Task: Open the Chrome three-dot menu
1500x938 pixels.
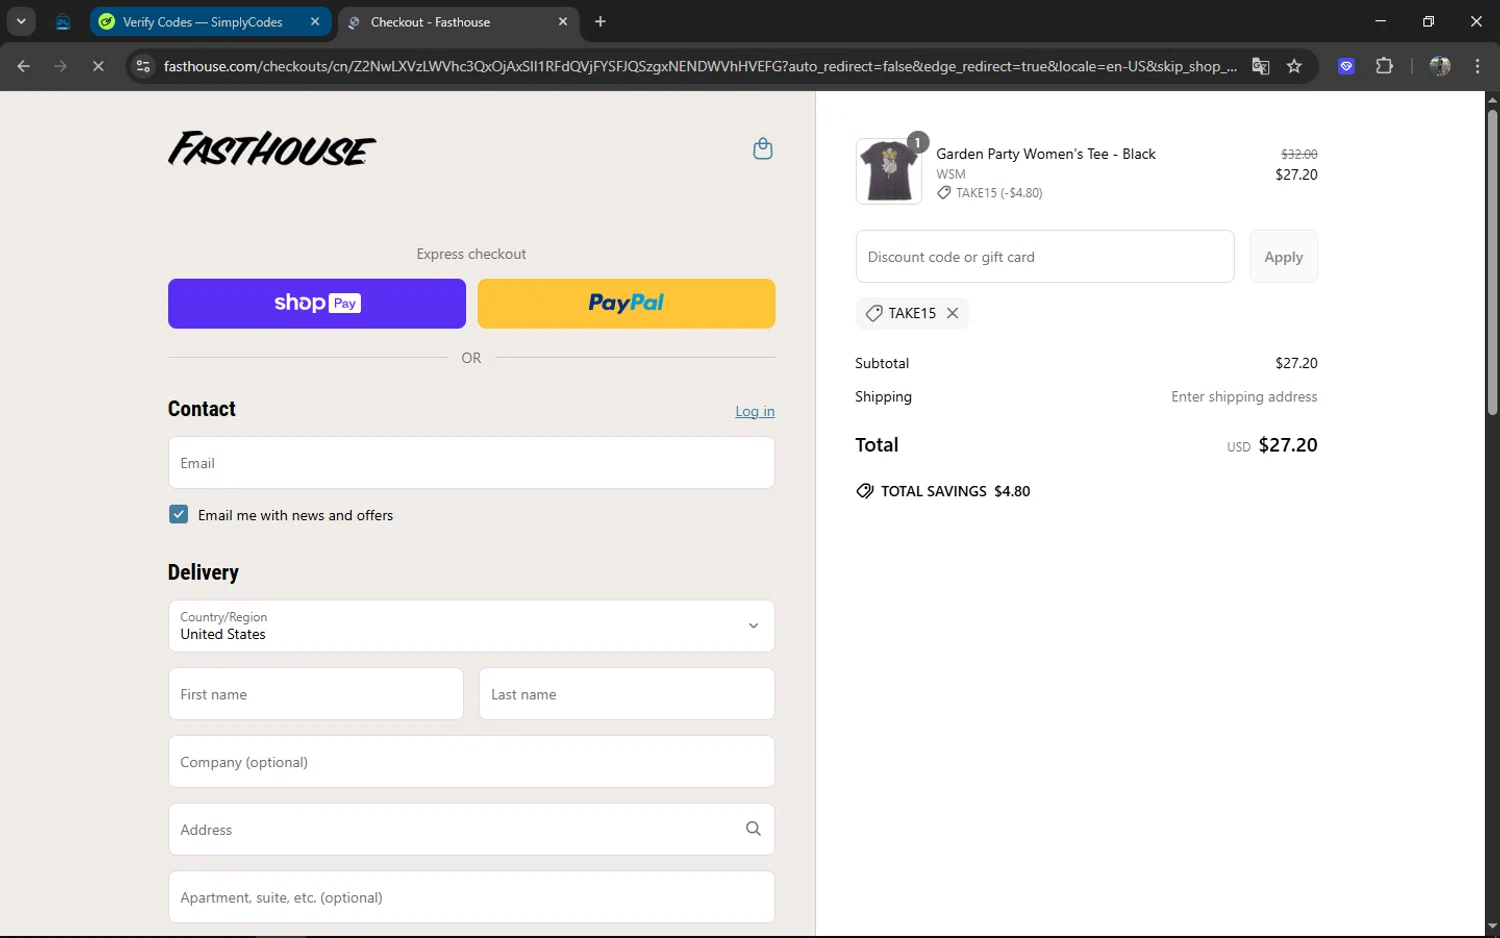Action: [1477, 66]
